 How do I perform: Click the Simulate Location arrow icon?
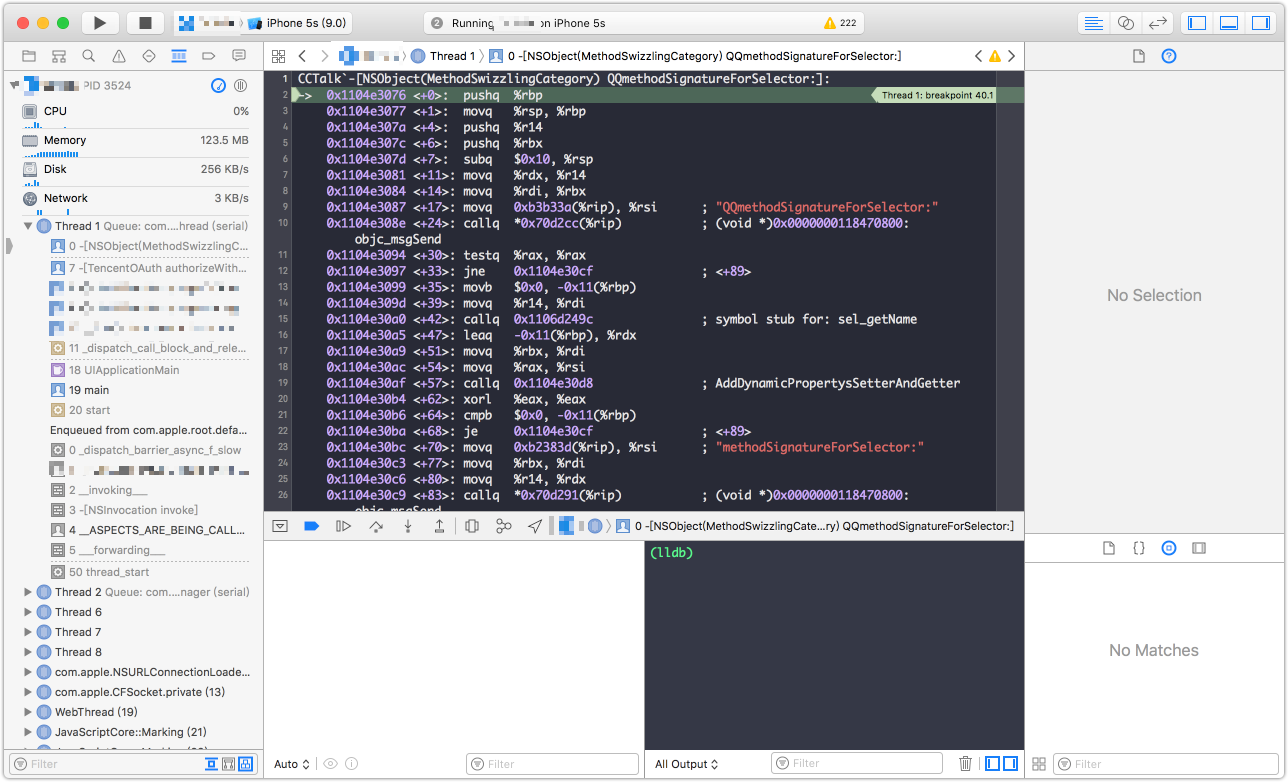pos(536,526)
